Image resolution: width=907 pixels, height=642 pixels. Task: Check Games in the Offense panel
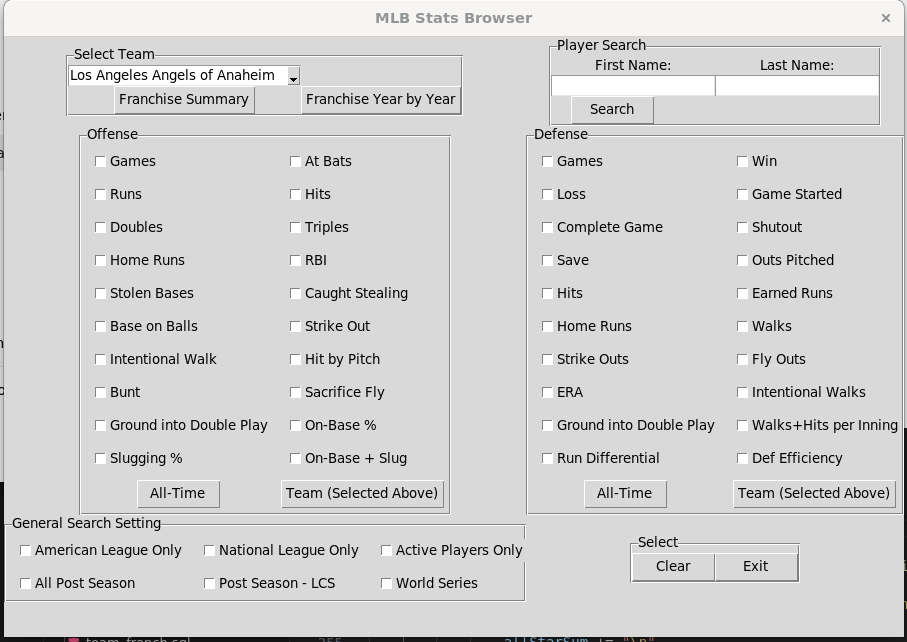pos(100,161)
